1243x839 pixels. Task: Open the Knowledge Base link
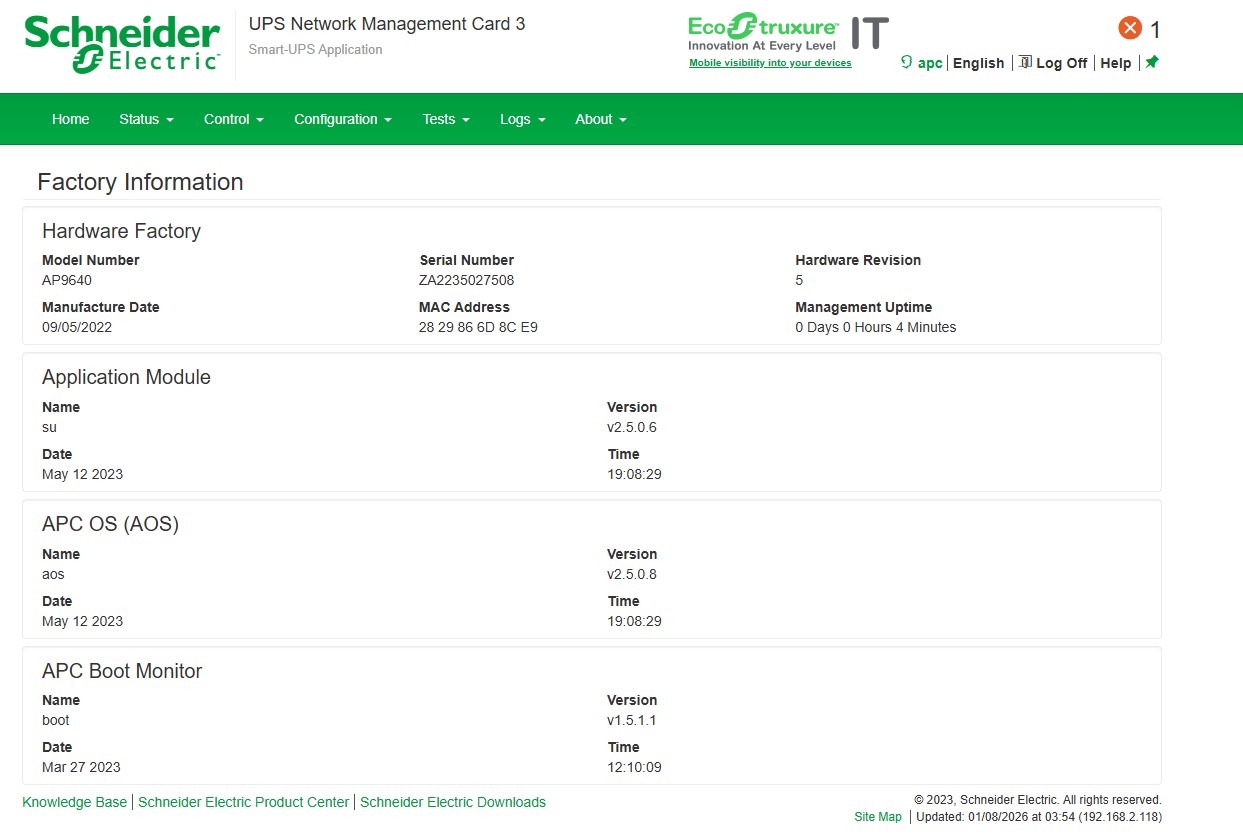[75, 802]
